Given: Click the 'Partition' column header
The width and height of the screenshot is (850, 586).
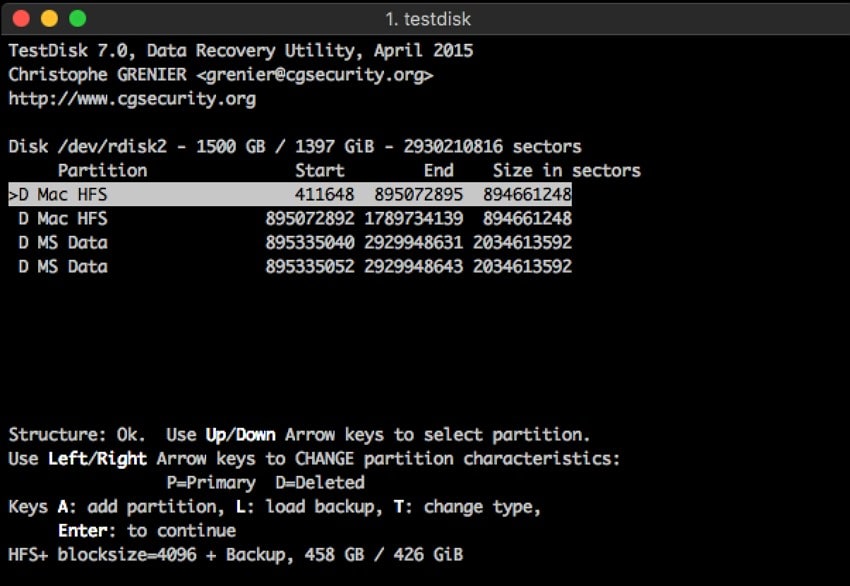Looking at the screenshot, I should coord(102,170).
